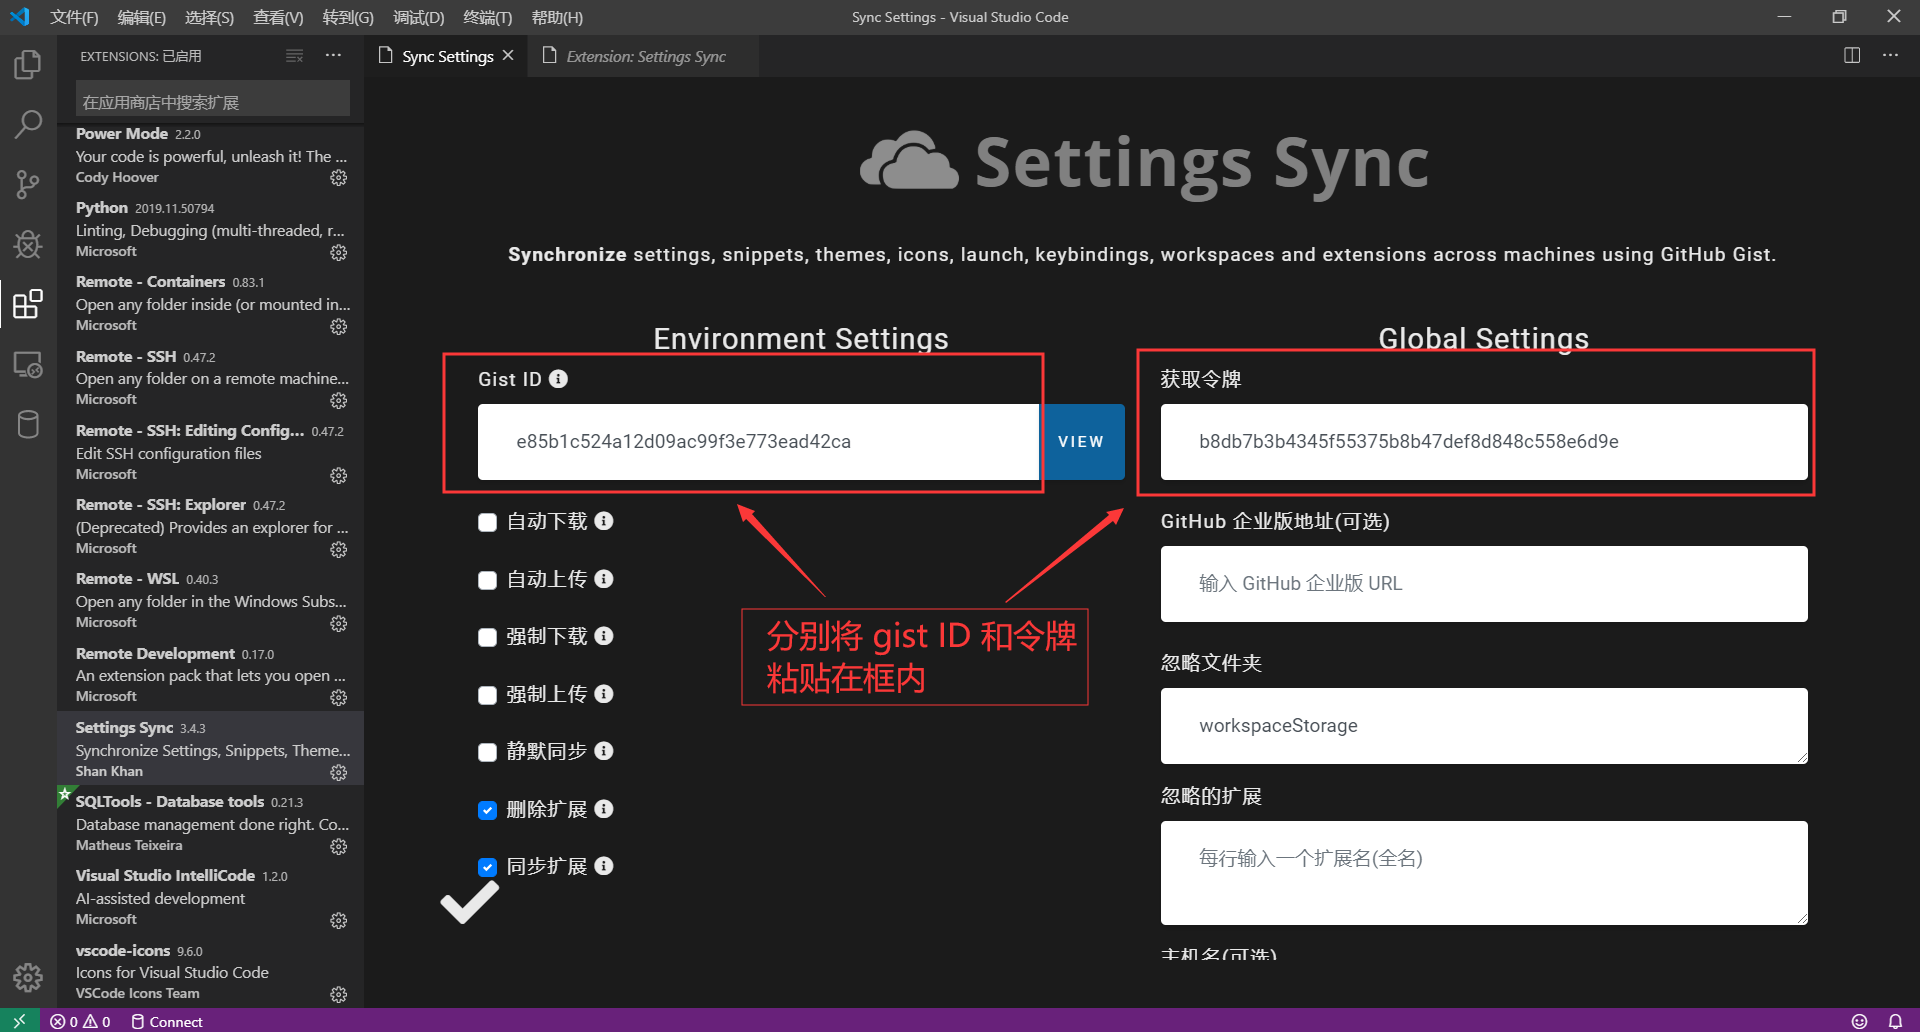This screenshot has width=1920, height=1032.
Task: Open manage gear for Remote - Containers
Action: (339, 327)
